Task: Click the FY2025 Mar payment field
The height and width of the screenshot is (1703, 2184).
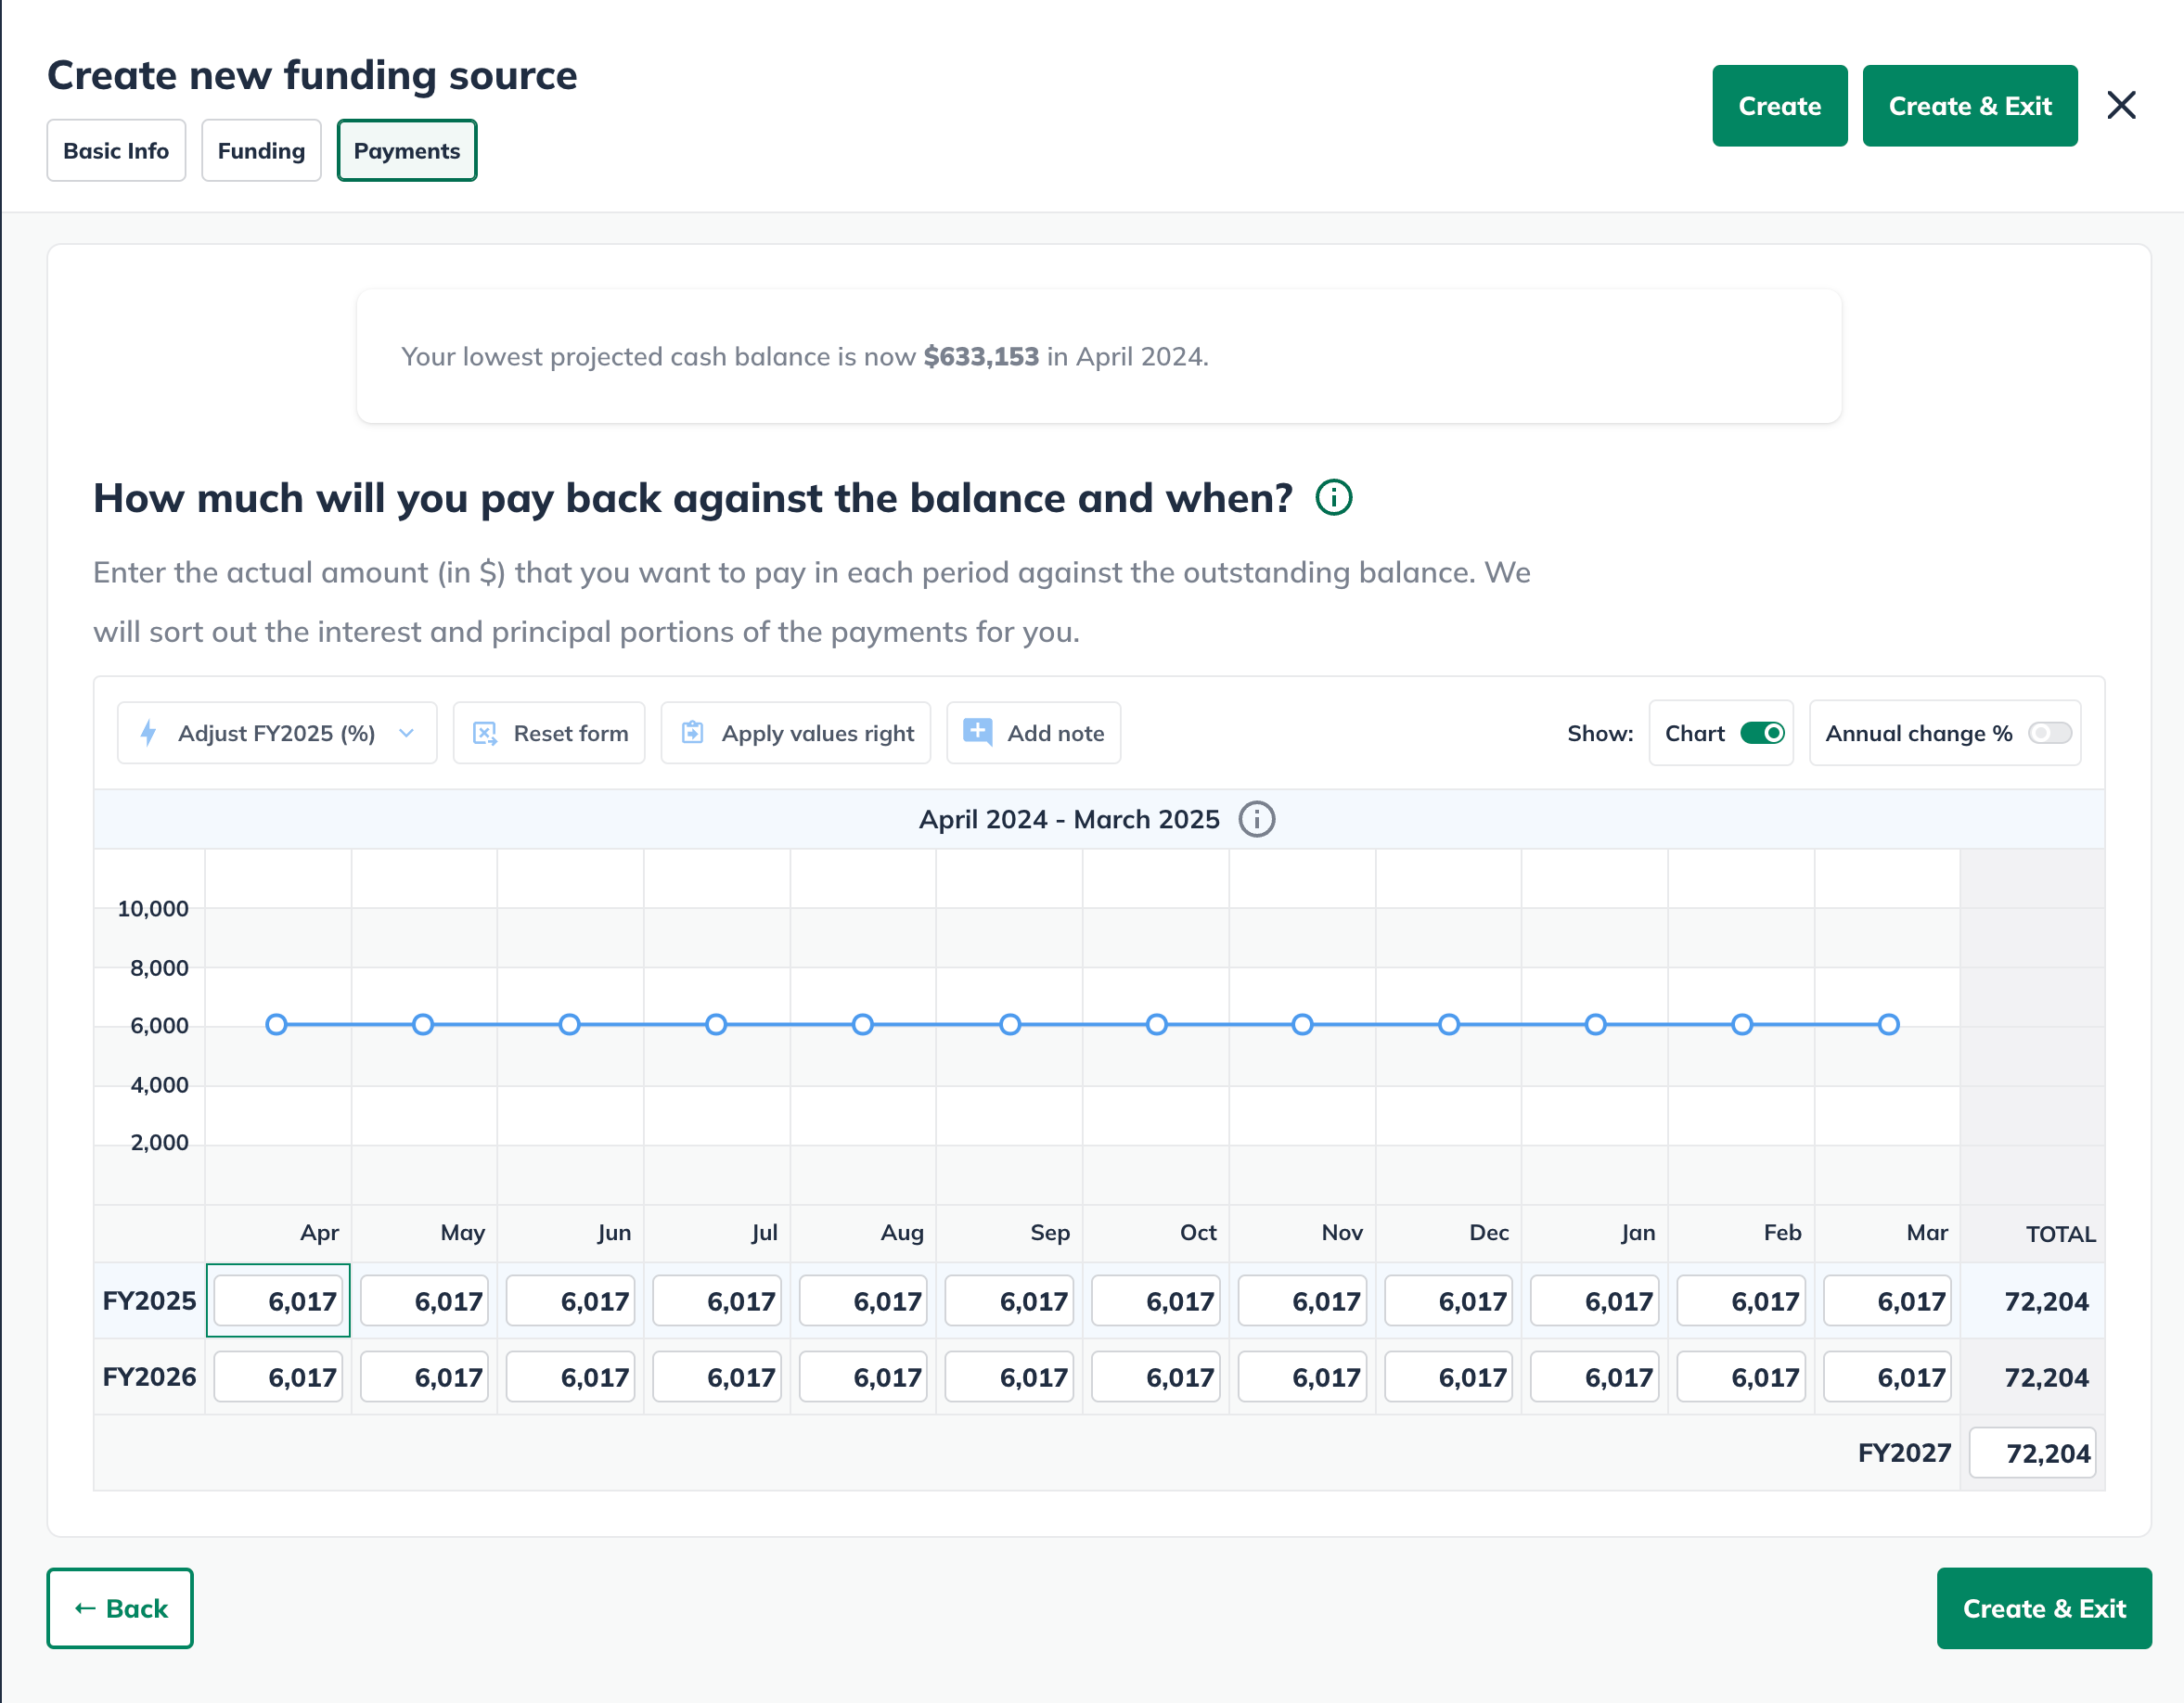Action: (1887, 1300)
